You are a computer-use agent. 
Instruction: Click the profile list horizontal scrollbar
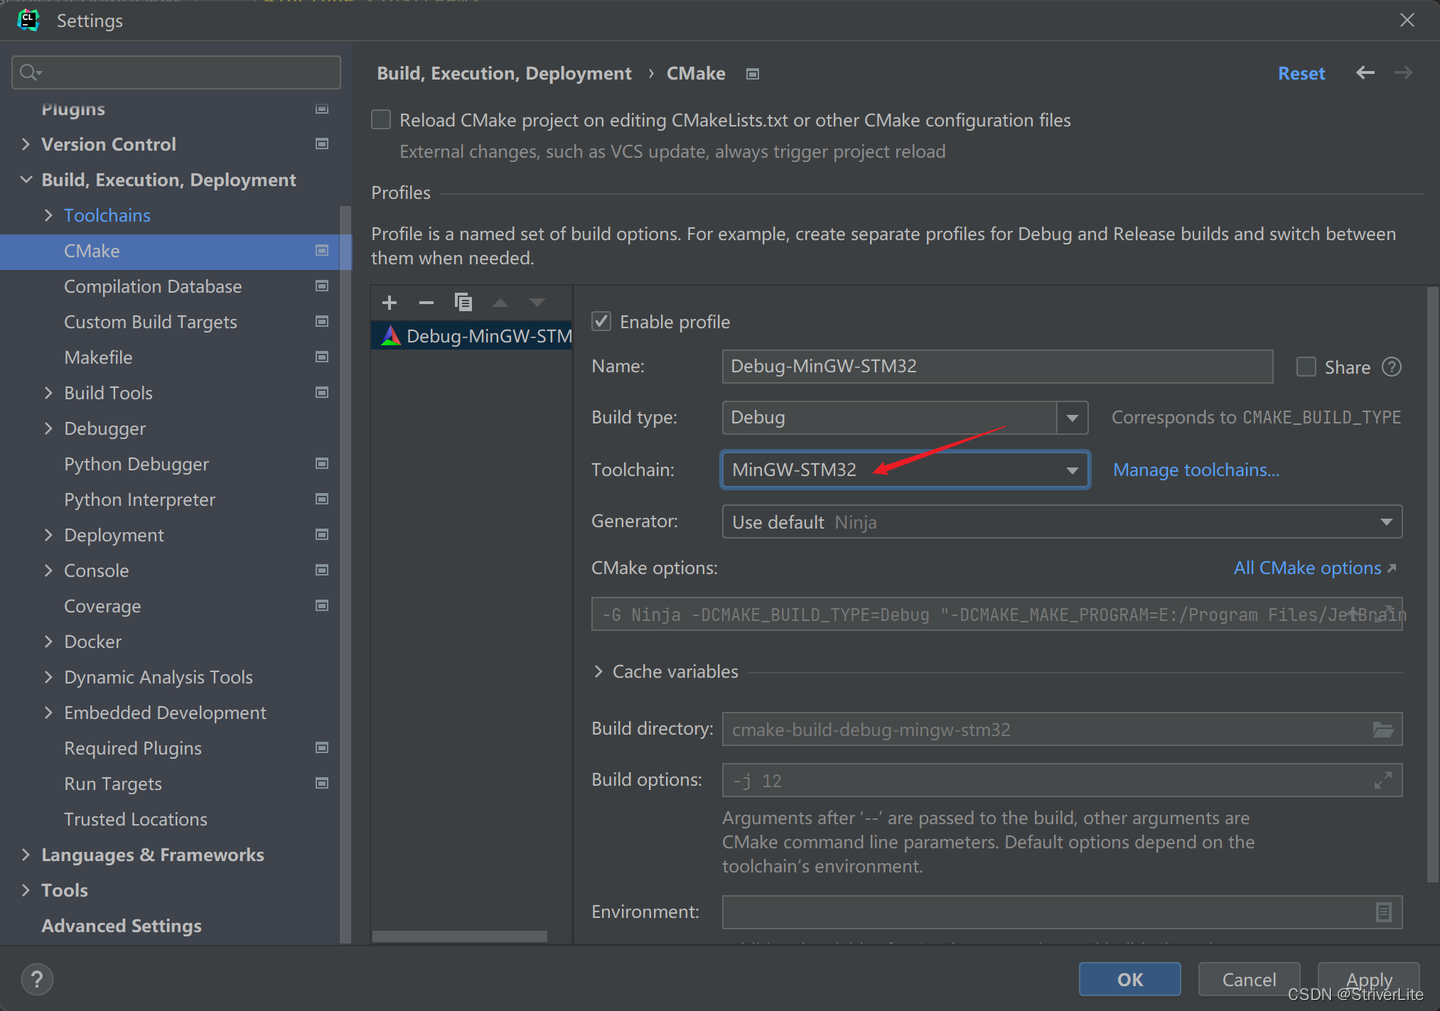click(x=459, y=937)
